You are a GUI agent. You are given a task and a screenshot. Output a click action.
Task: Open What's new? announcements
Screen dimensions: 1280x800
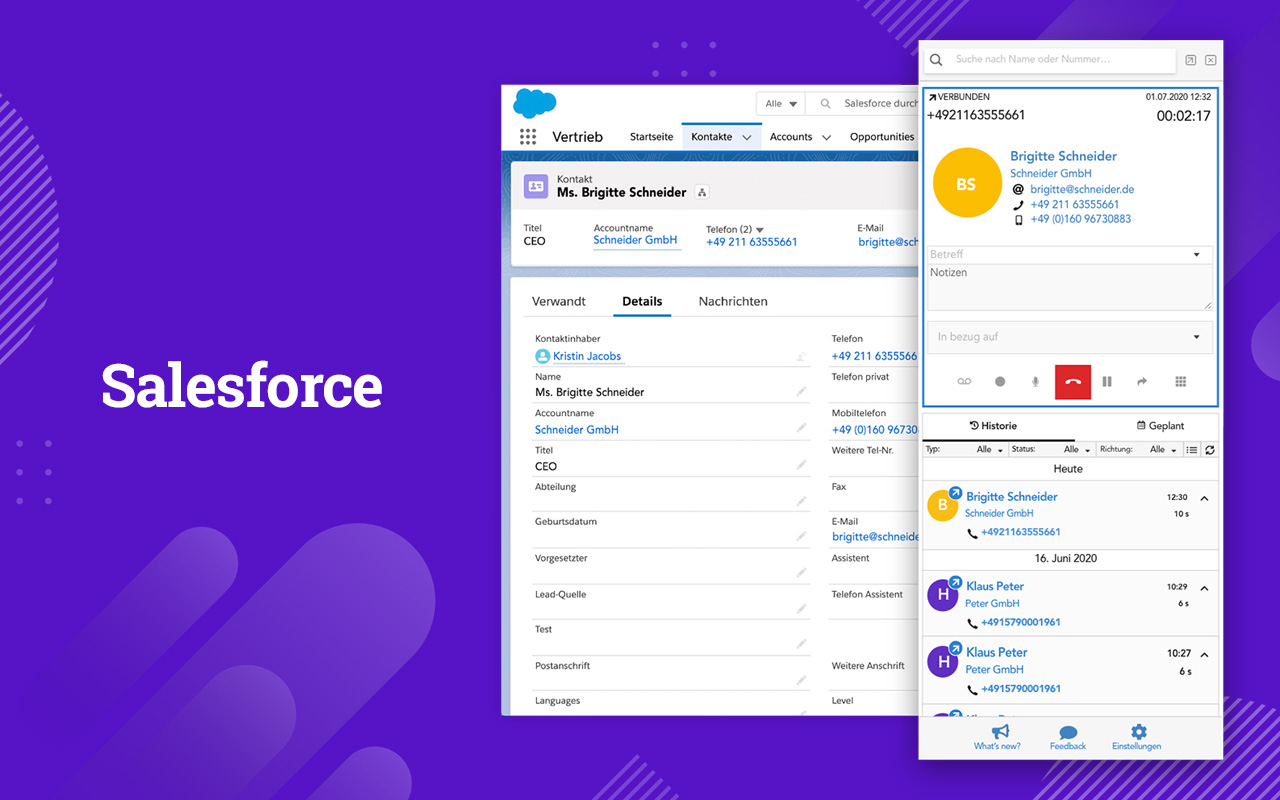click(x=997, y=738)
